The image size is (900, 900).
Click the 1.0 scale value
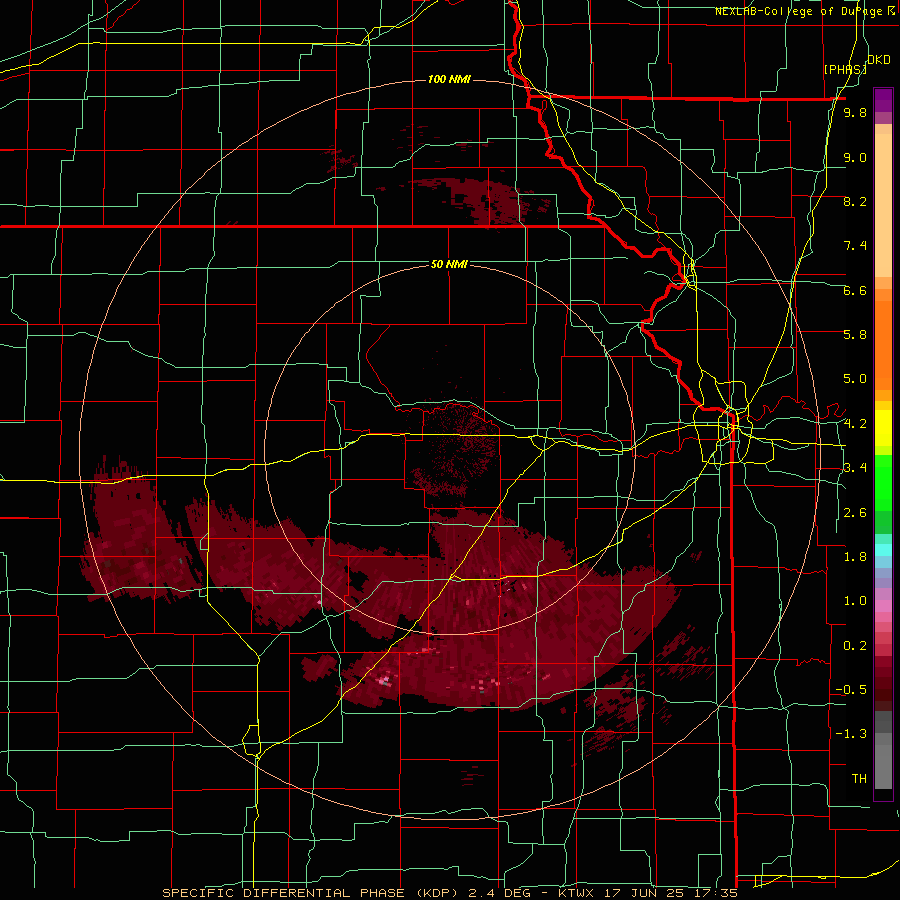[855, 601]
